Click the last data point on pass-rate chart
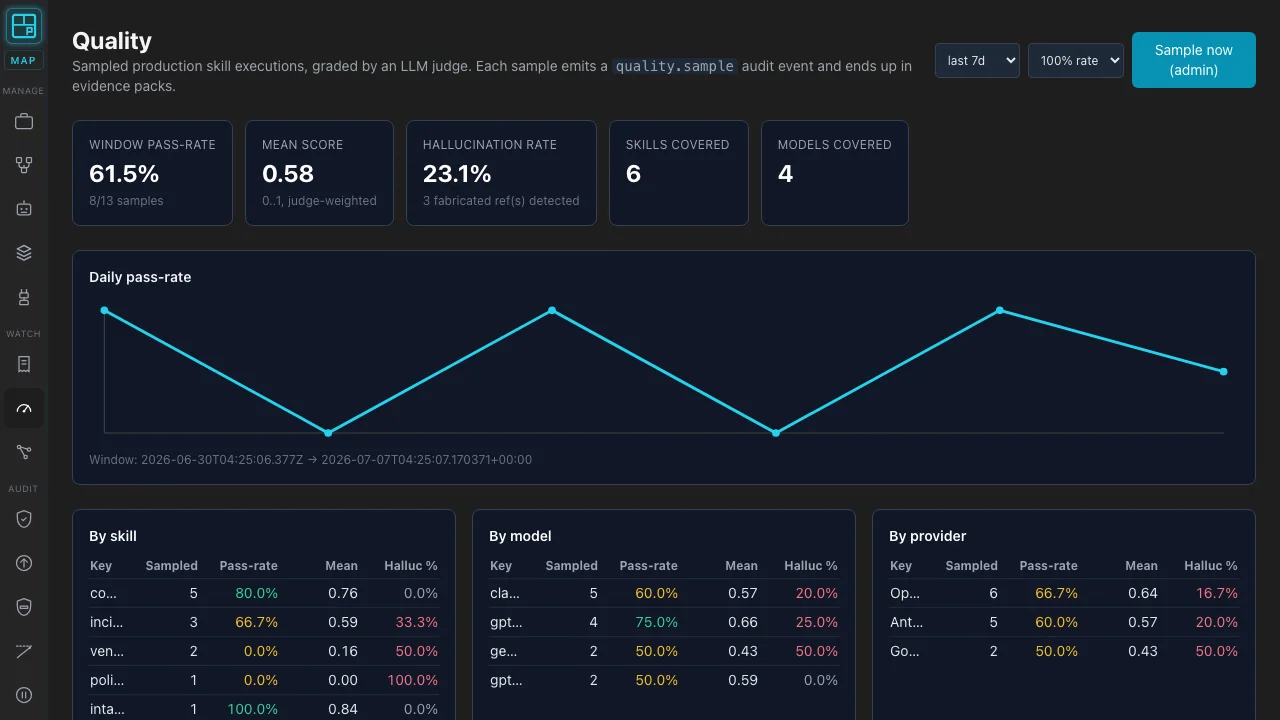 1223,371
